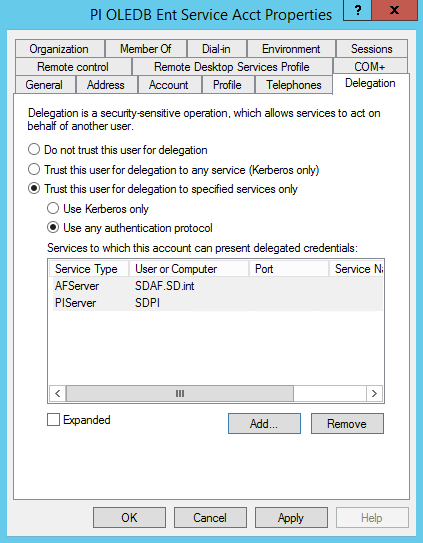423x543 pixels.
Task: Open the Account tab
Action: tap(169, 85)
